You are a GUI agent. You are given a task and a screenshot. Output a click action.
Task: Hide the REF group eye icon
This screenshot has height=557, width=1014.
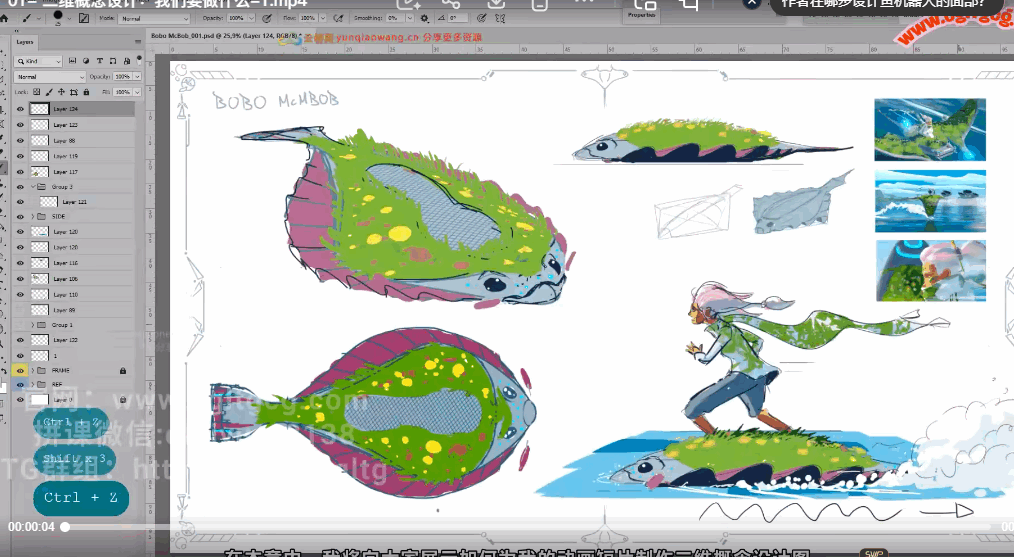20,384
